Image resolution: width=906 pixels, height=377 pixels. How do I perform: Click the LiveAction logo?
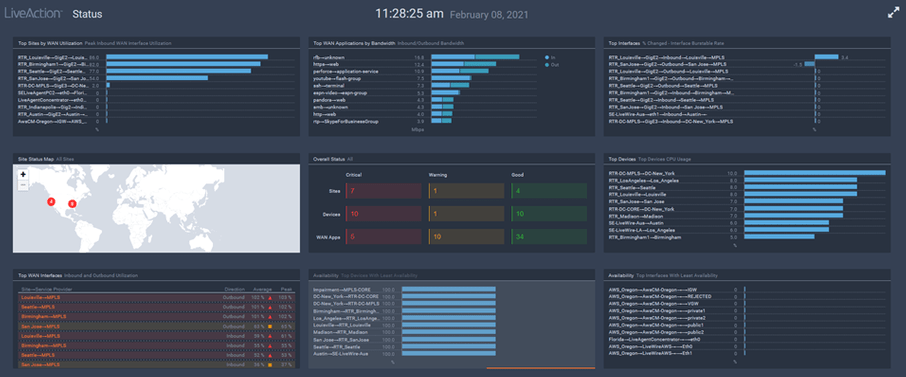(x=33, y=14)
